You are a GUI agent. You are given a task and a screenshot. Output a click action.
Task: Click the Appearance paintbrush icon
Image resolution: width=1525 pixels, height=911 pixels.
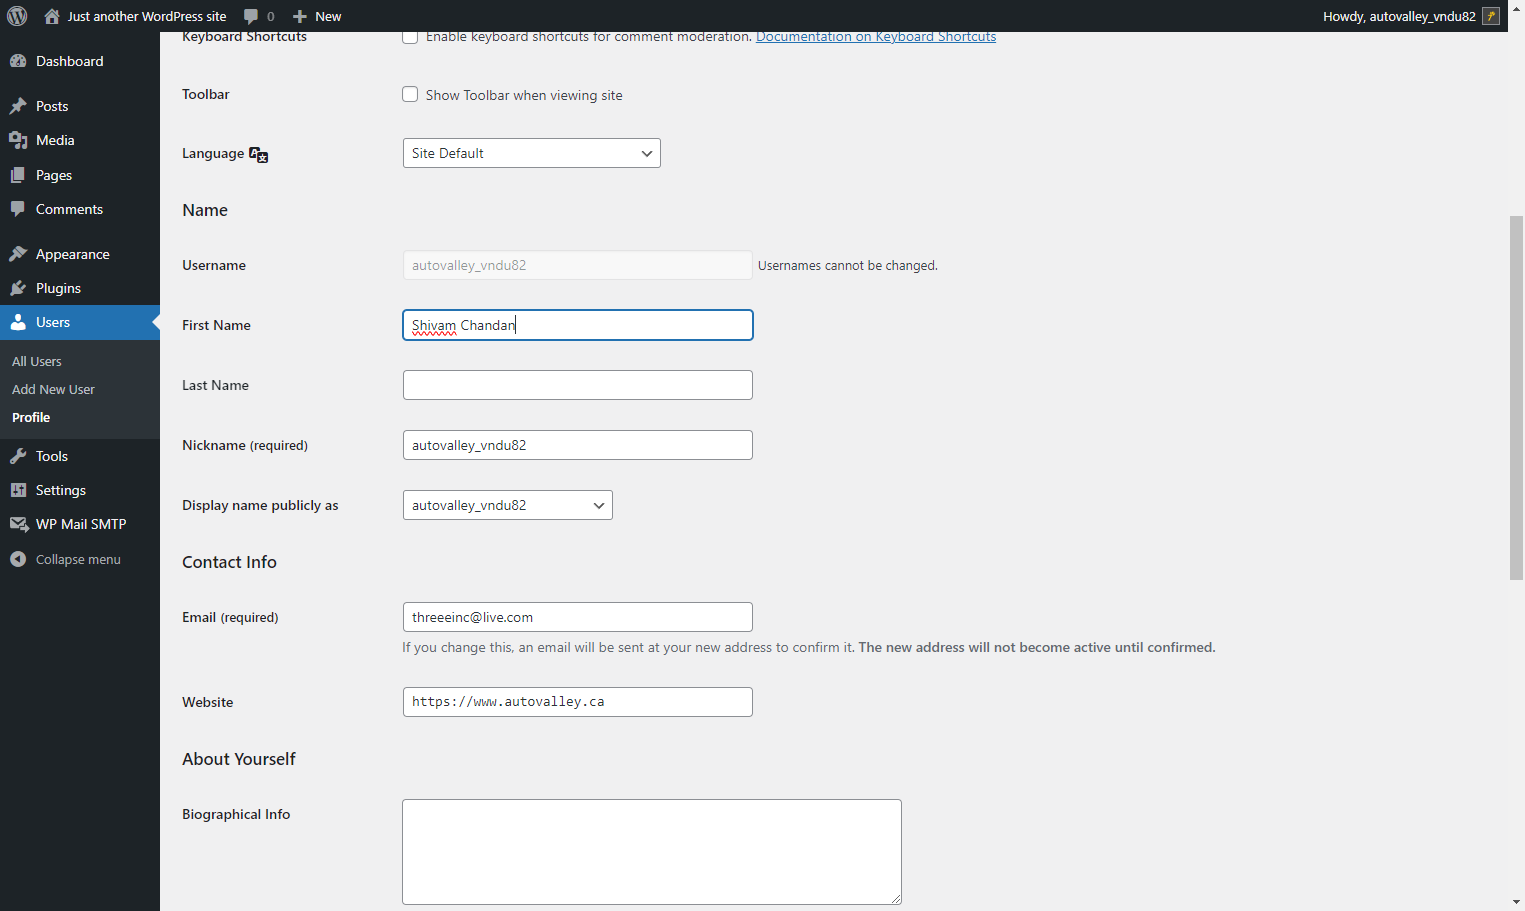(18, 254)
